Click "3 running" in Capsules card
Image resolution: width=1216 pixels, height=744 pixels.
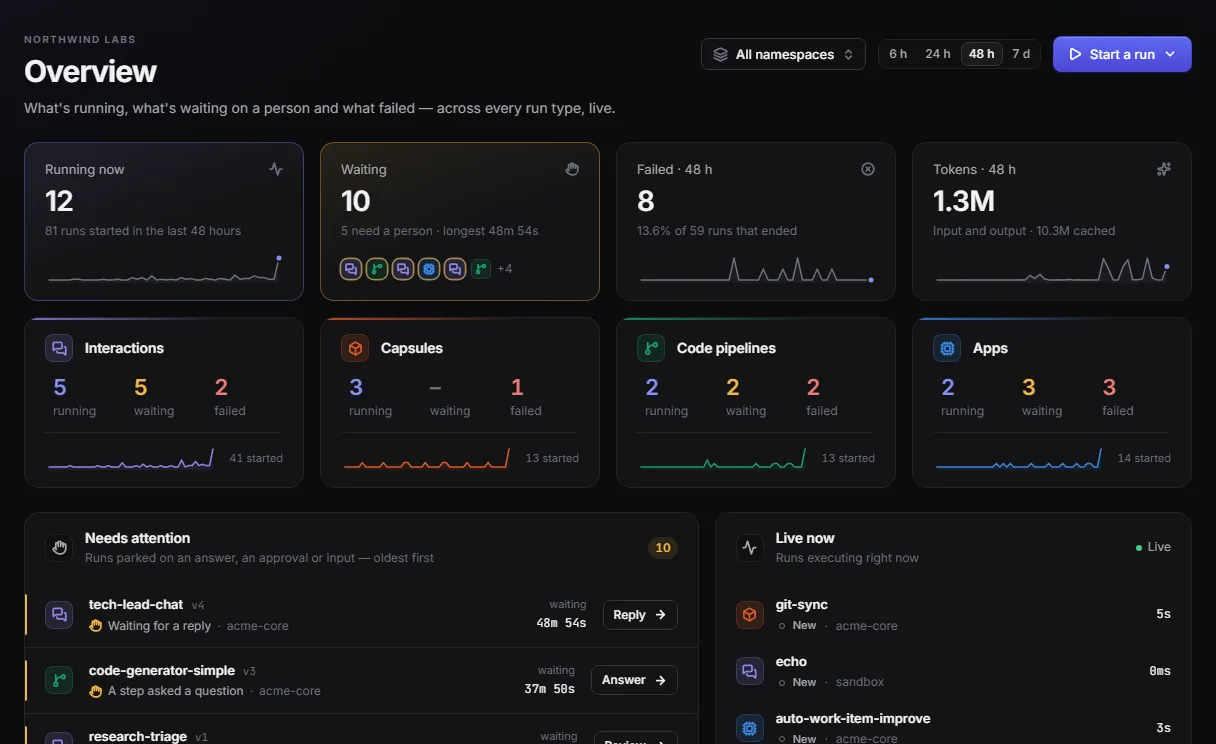pos(370,397)
